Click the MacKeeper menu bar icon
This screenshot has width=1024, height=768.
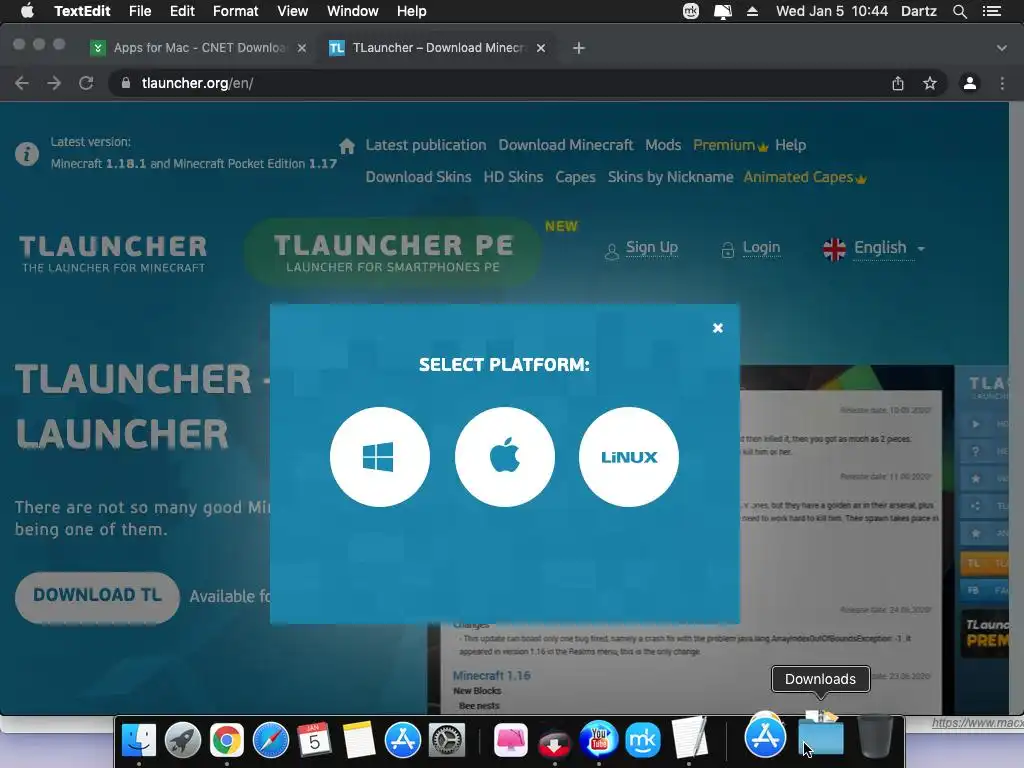point(691,11)
